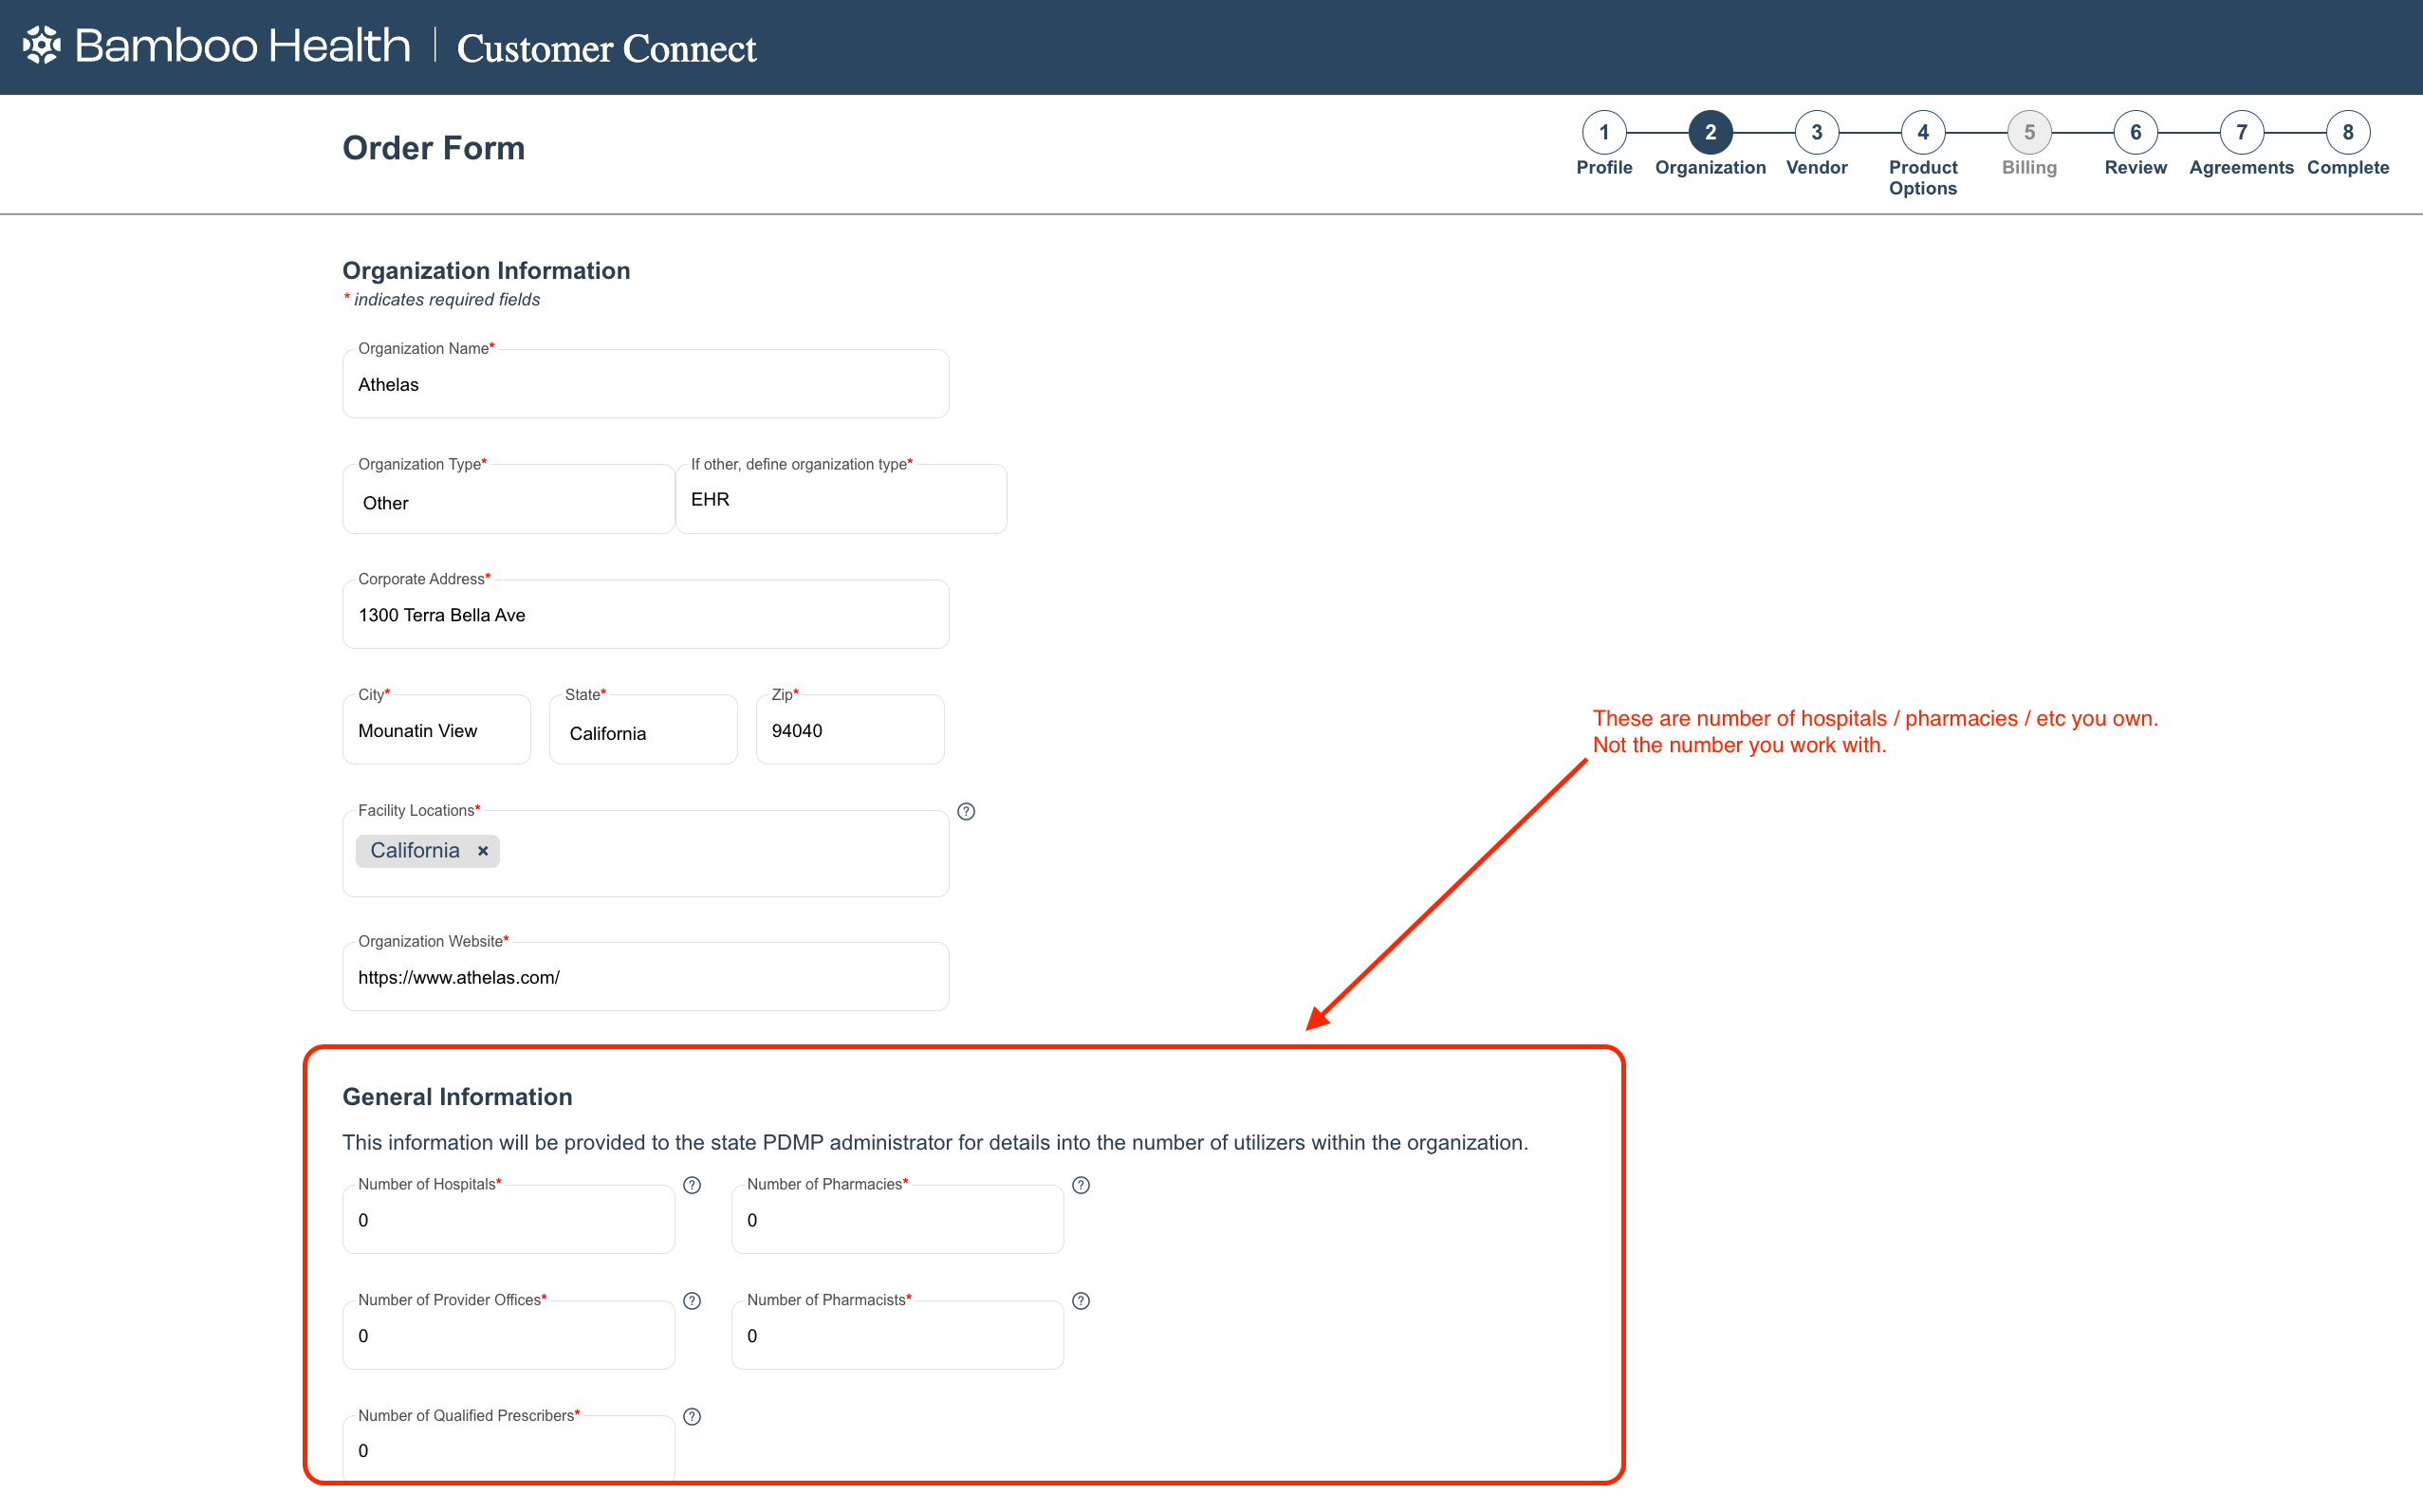Open the State dropdown showing California
This screenshot has height=1512, width=2423.
643,730
